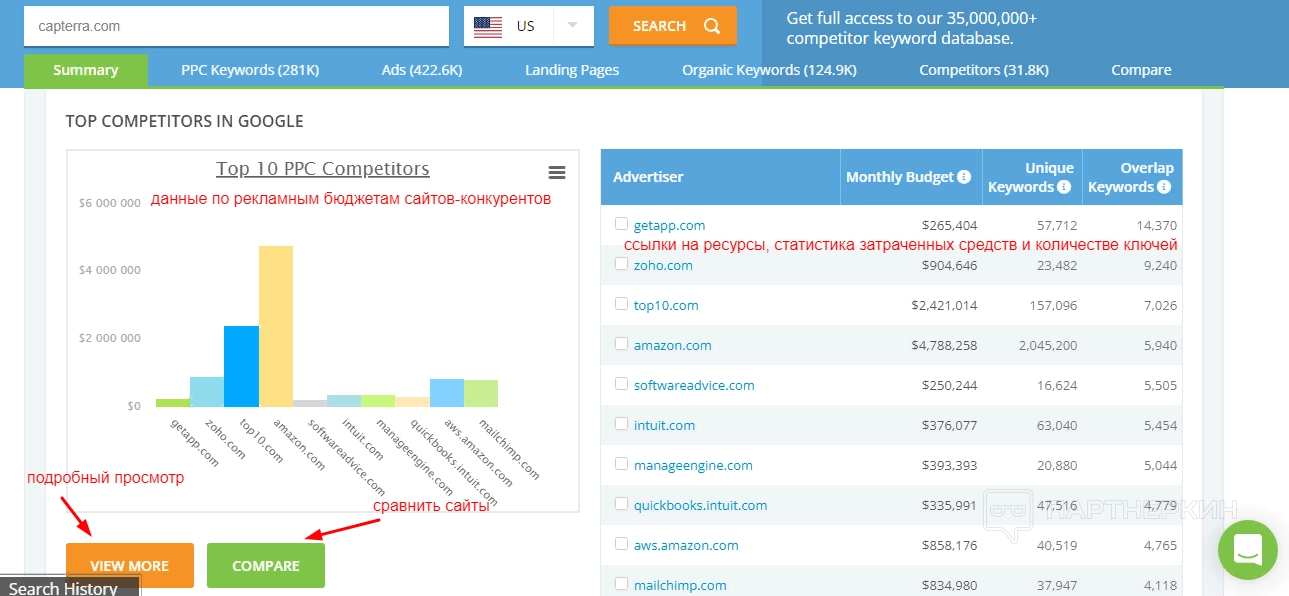Screen dimensions: 1289x596
Task: Tick the getapp.com checkbox
Action: coord(621,224)
